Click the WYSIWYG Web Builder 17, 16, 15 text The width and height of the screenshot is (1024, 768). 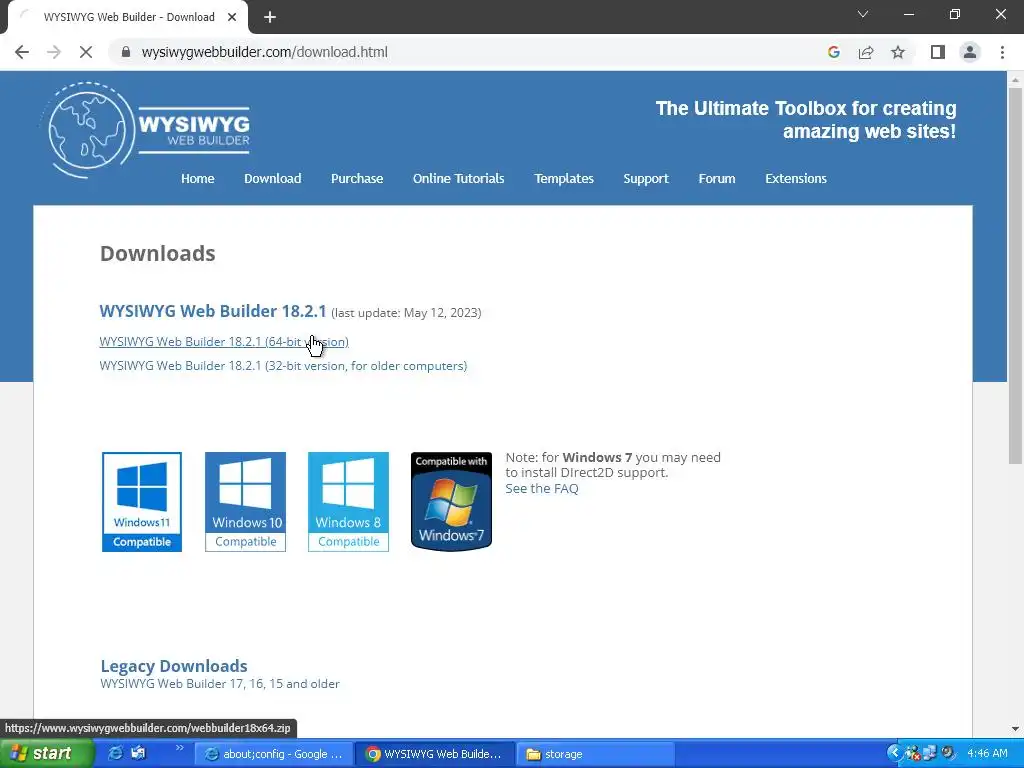point(220,684)
